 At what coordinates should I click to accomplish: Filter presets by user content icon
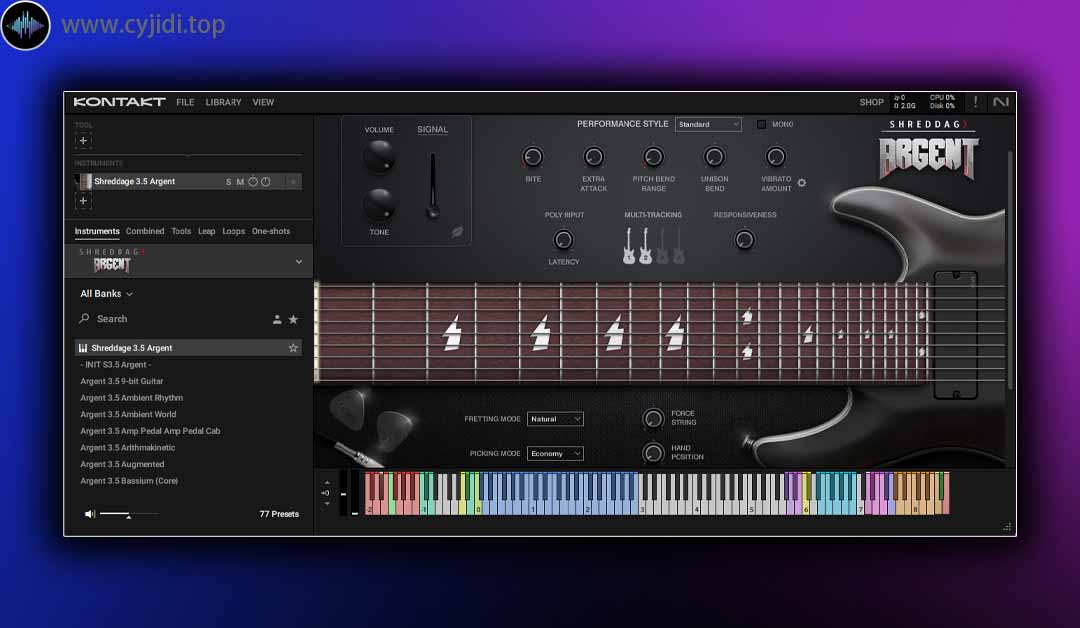pos(277,320)
